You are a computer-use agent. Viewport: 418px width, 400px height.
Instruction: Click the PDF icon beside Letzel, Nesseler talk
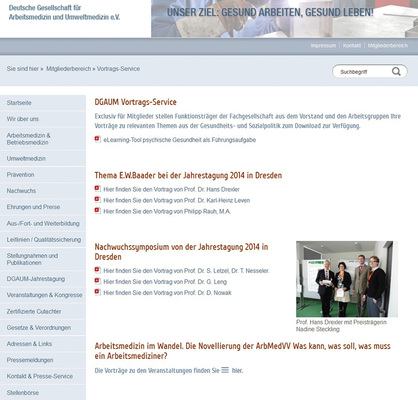[x=97, y=270]
